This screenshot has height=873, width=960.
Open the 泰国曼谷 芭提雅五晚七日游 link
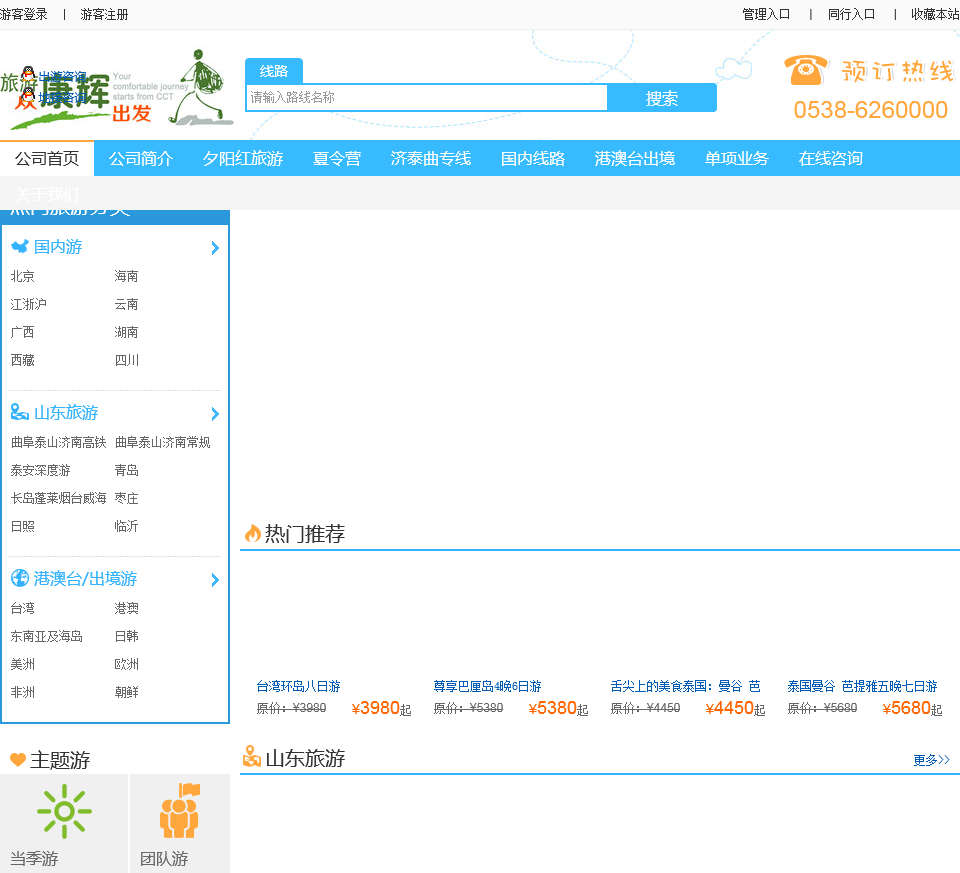[x=863, y=686]
